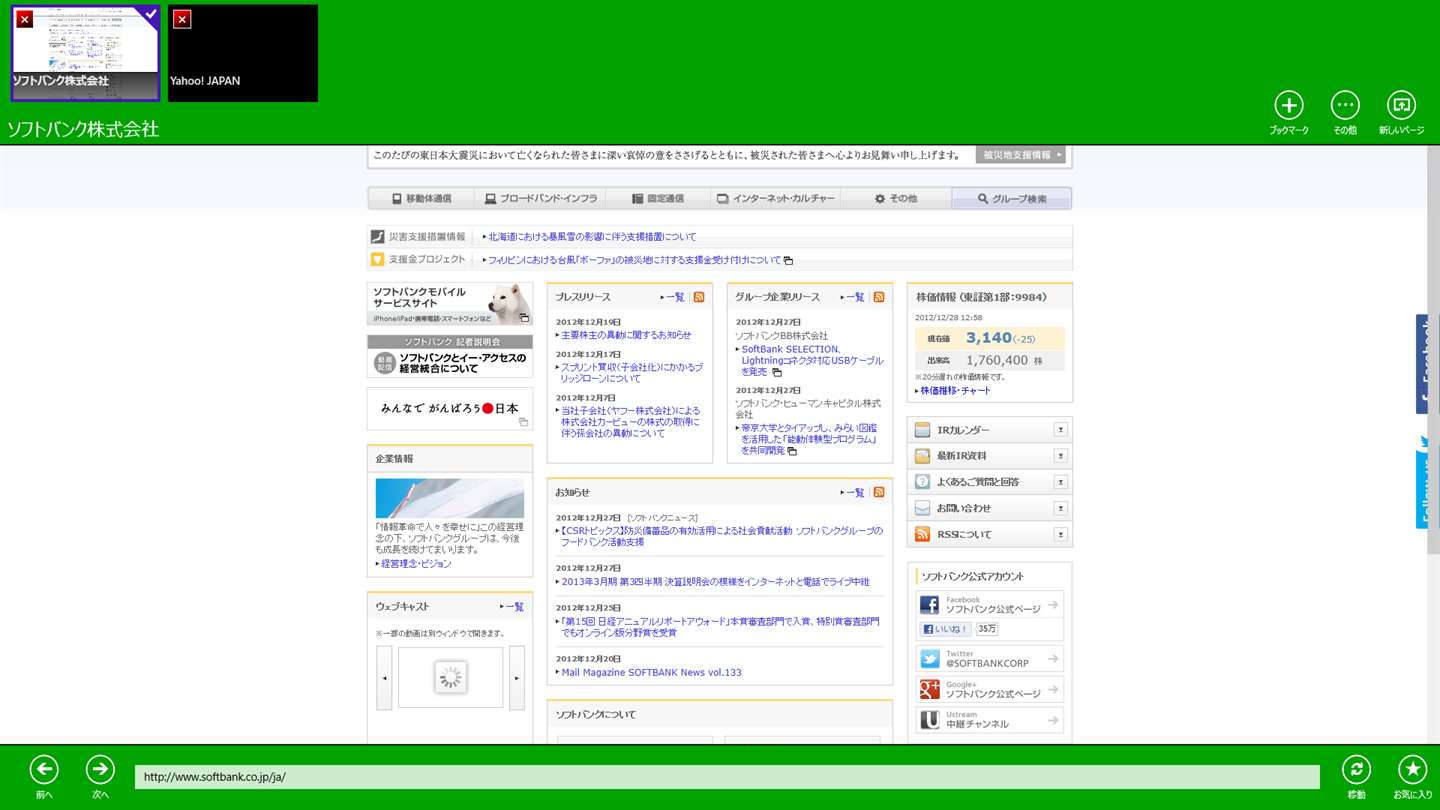
Task: Open the 2013年3月期 第3四半期 決算説明会 notice
Action: [716, 582]
